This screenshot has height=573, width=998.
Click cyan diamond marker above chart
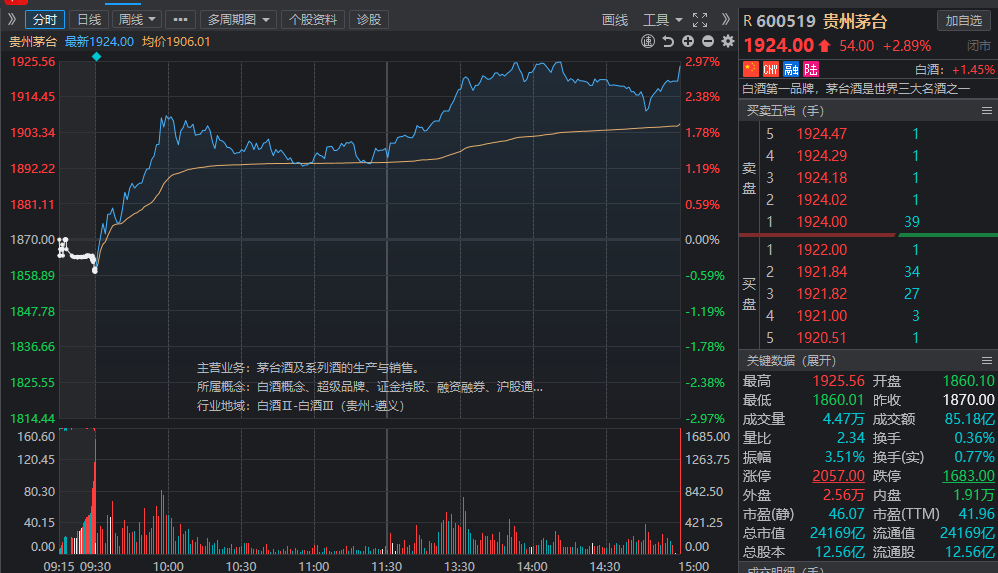[x=96, y=57]
